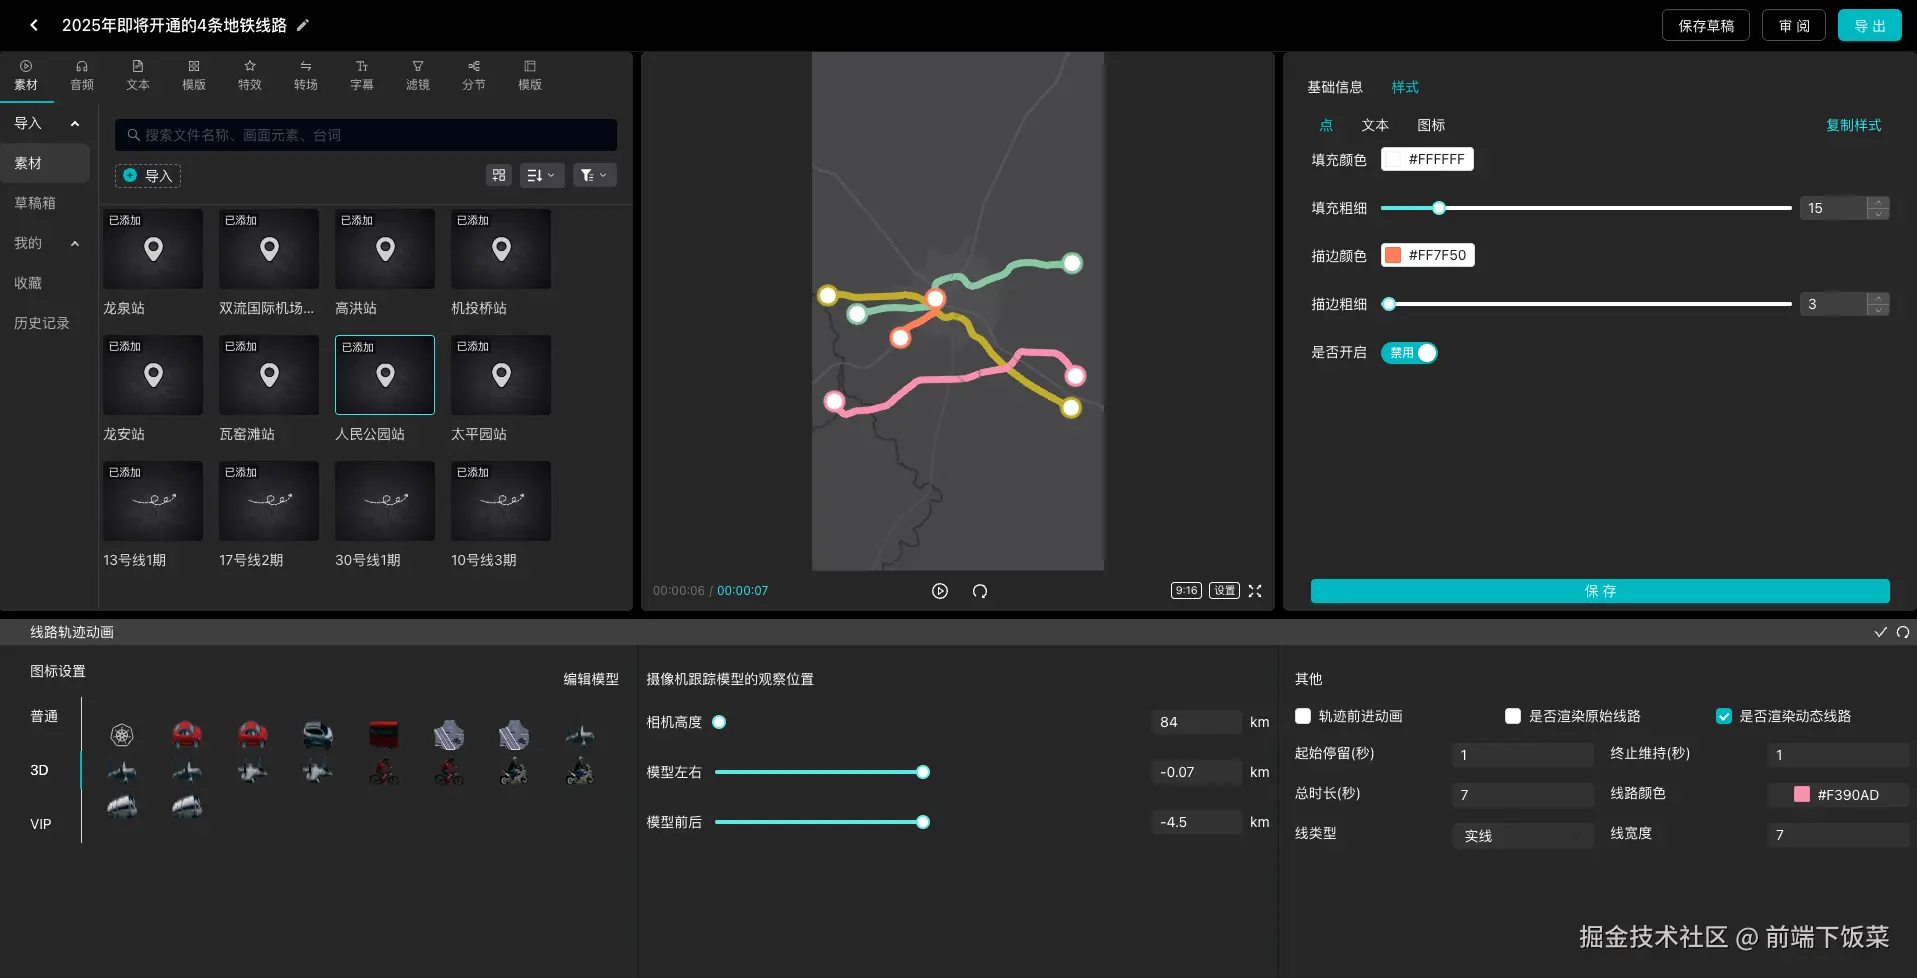Switch to the 基础信息 tab
This screenshot has width=1917, height=978.
point(1335,87)
